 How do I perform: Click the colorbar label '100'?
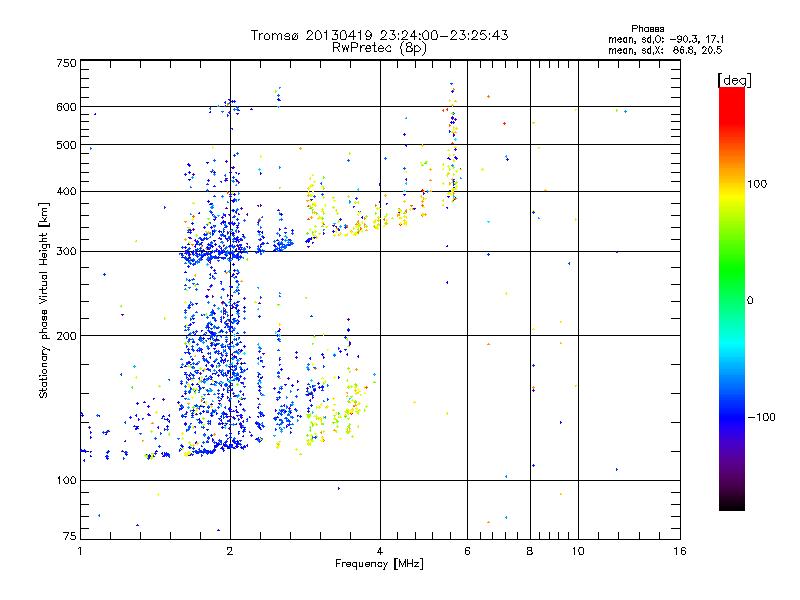[x=757, y=184]
